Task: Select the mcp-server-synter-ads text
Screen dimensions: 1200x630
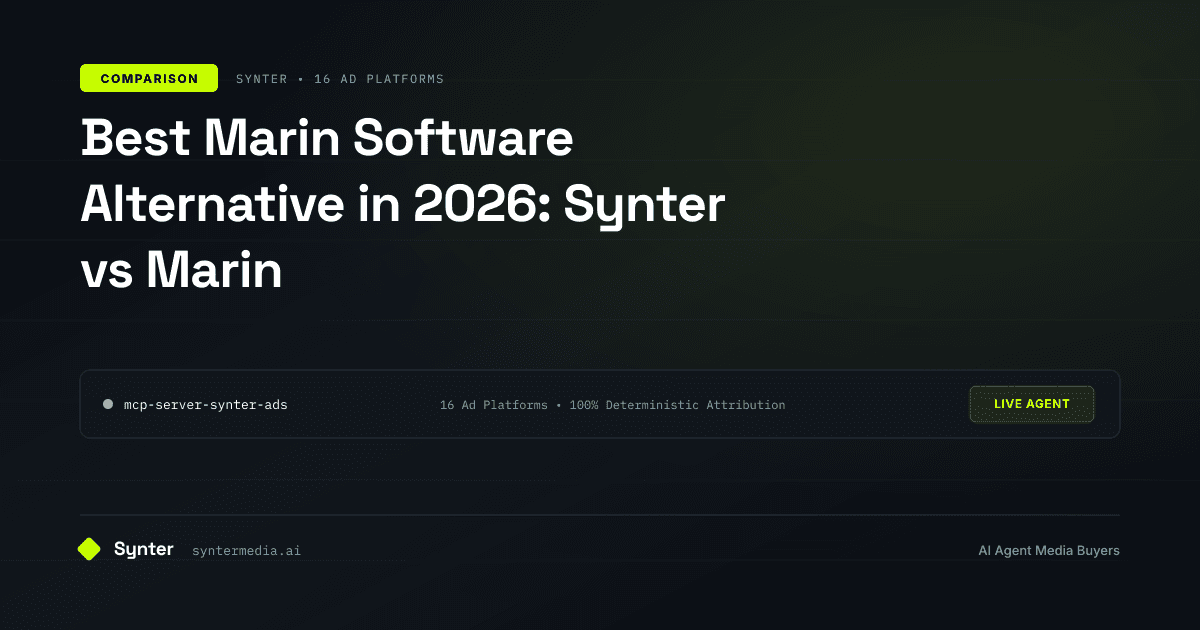Action: tap(206, 405)
